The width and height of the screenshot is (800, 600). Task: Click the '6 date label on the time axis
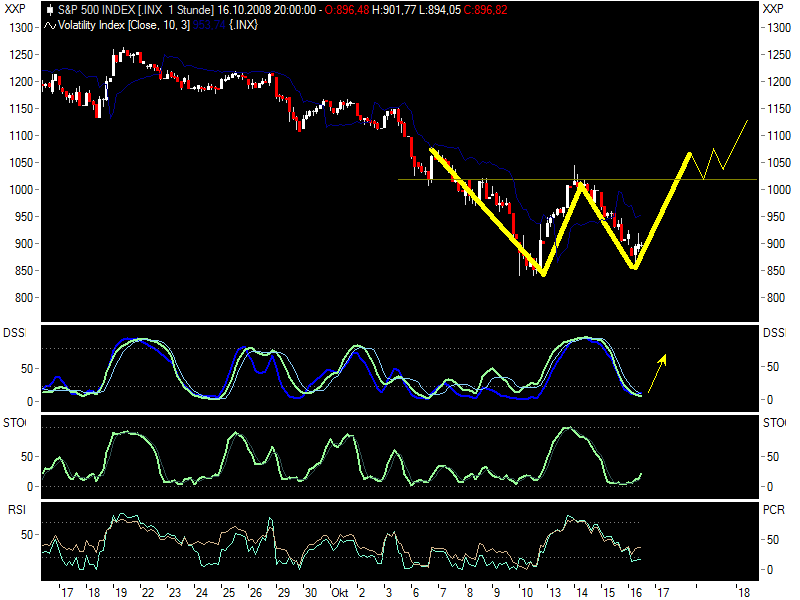(415, 593)
